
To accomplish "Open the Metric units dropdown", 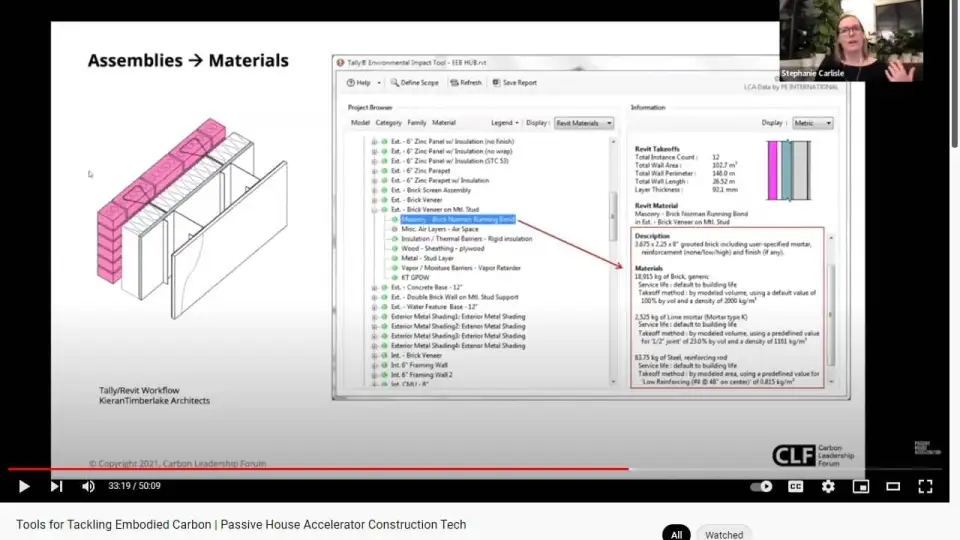I will 812,123.
